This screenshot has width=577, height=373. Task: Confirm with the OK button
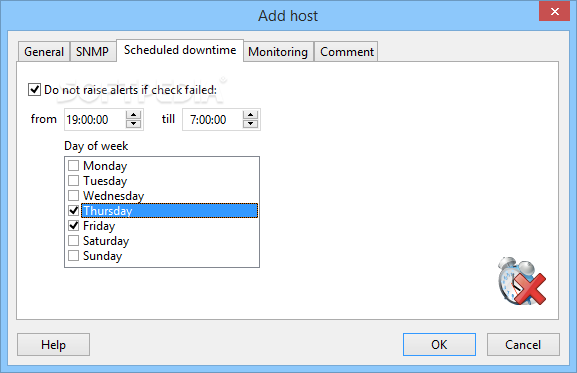click(439, 345)
